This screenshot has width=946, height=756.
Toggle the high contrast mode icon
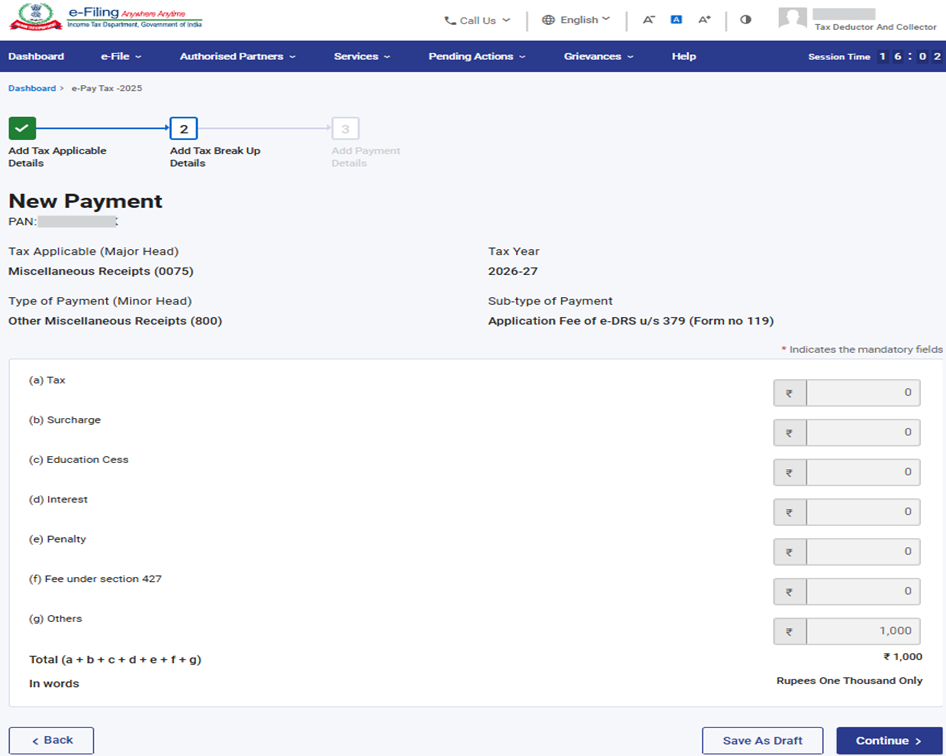pyautogui.click(x=745, y=20)
